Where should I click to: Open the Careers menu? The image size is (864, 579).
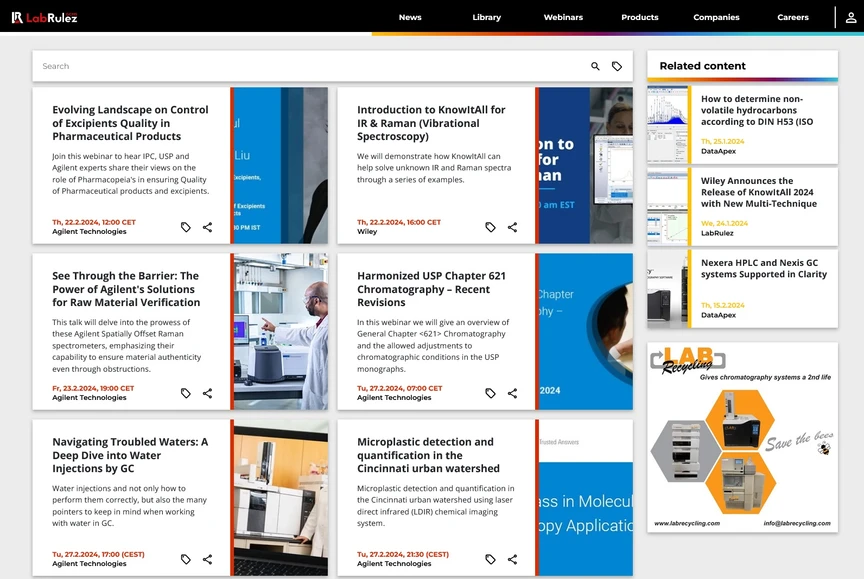(793, 18)
